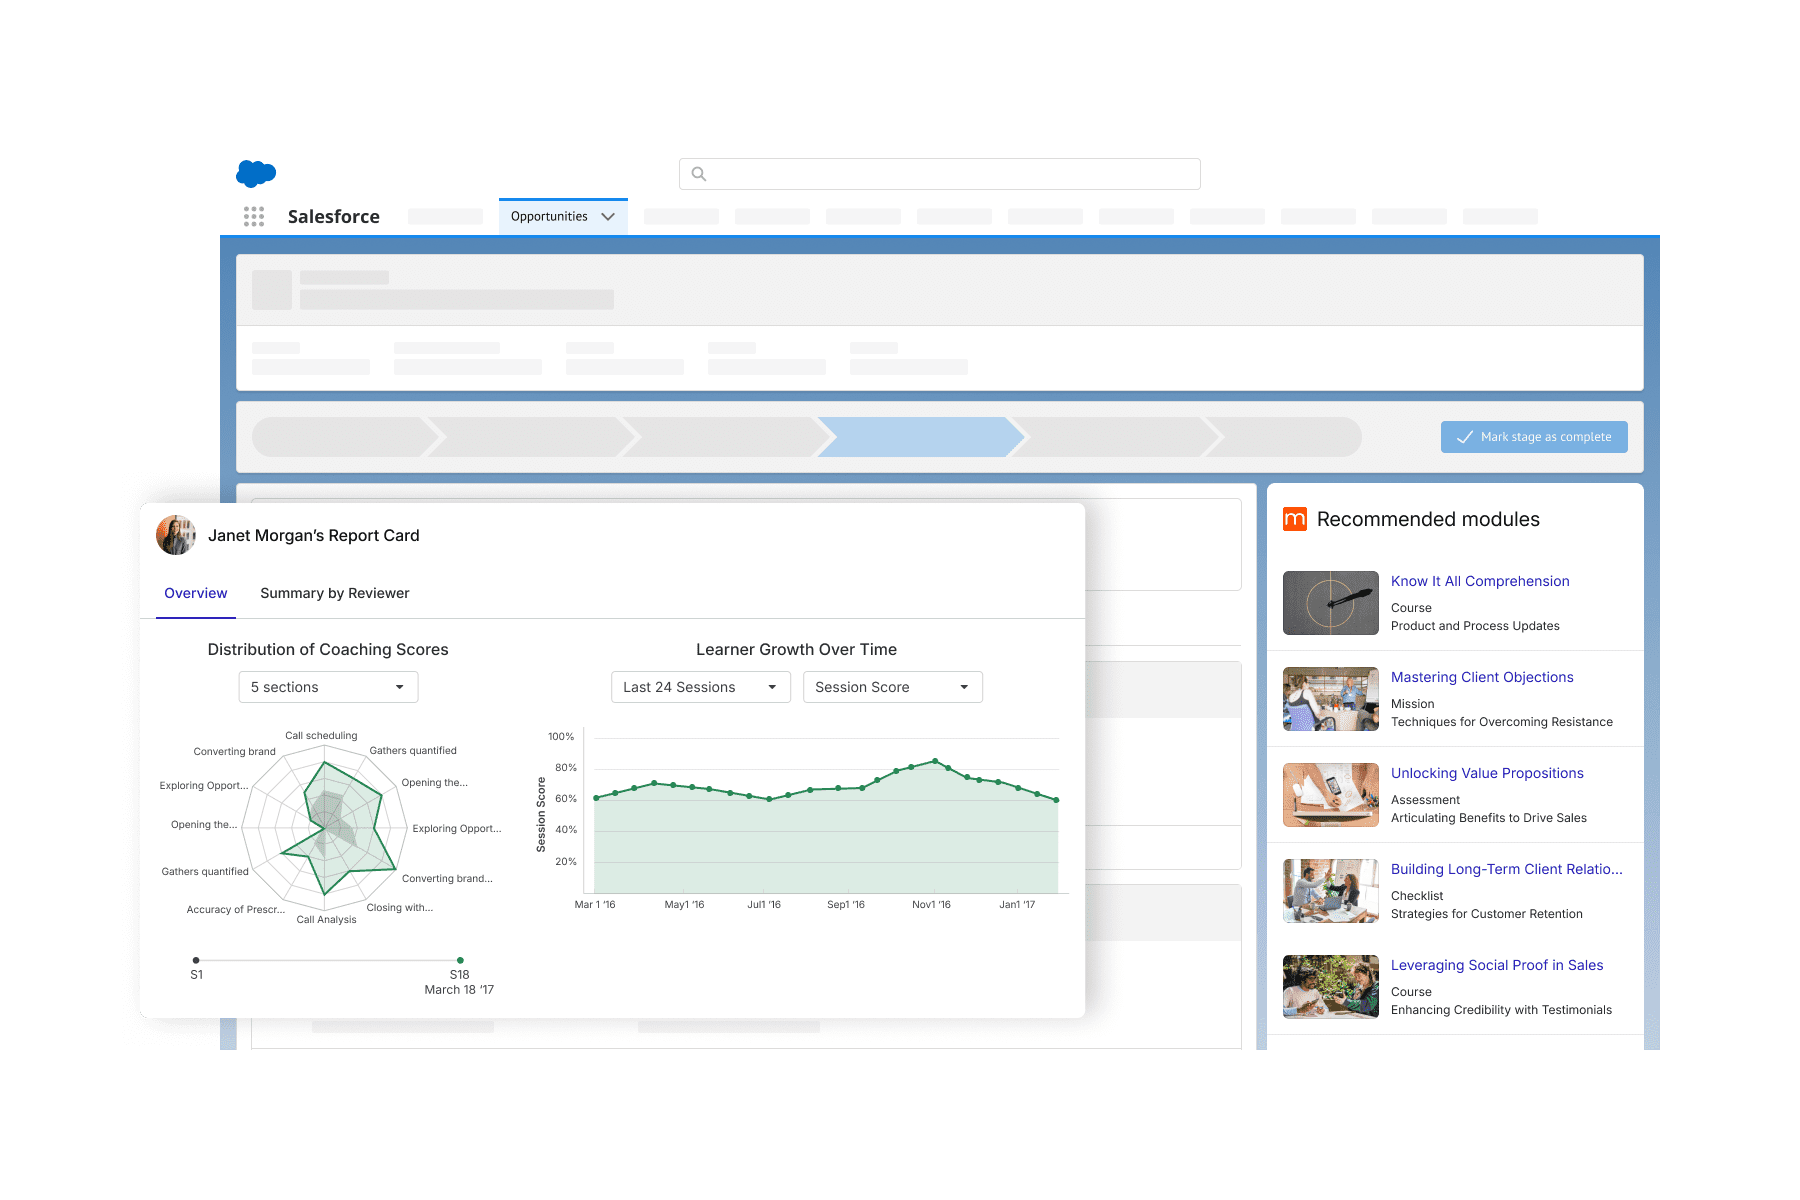Screen dimensions: 1800x1200
Task: Open the Unlocking Value Propositions assessment
Action: [1486, 772]
